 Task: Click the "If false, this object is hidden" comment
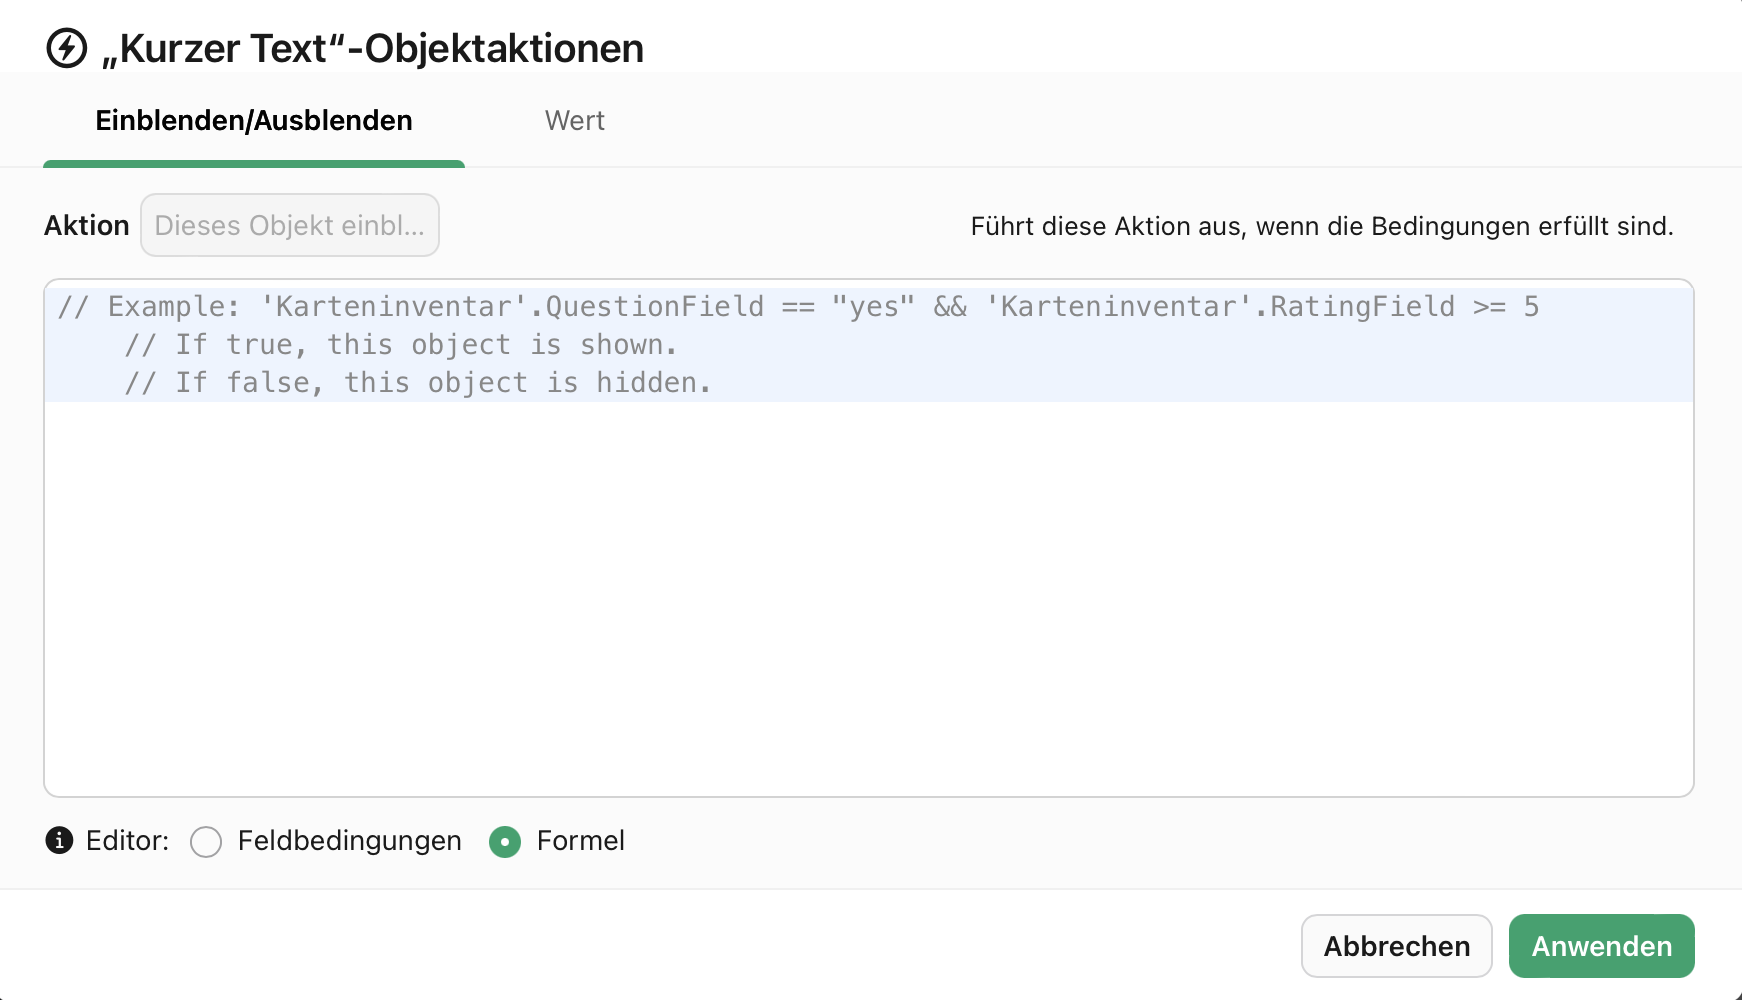417,382
